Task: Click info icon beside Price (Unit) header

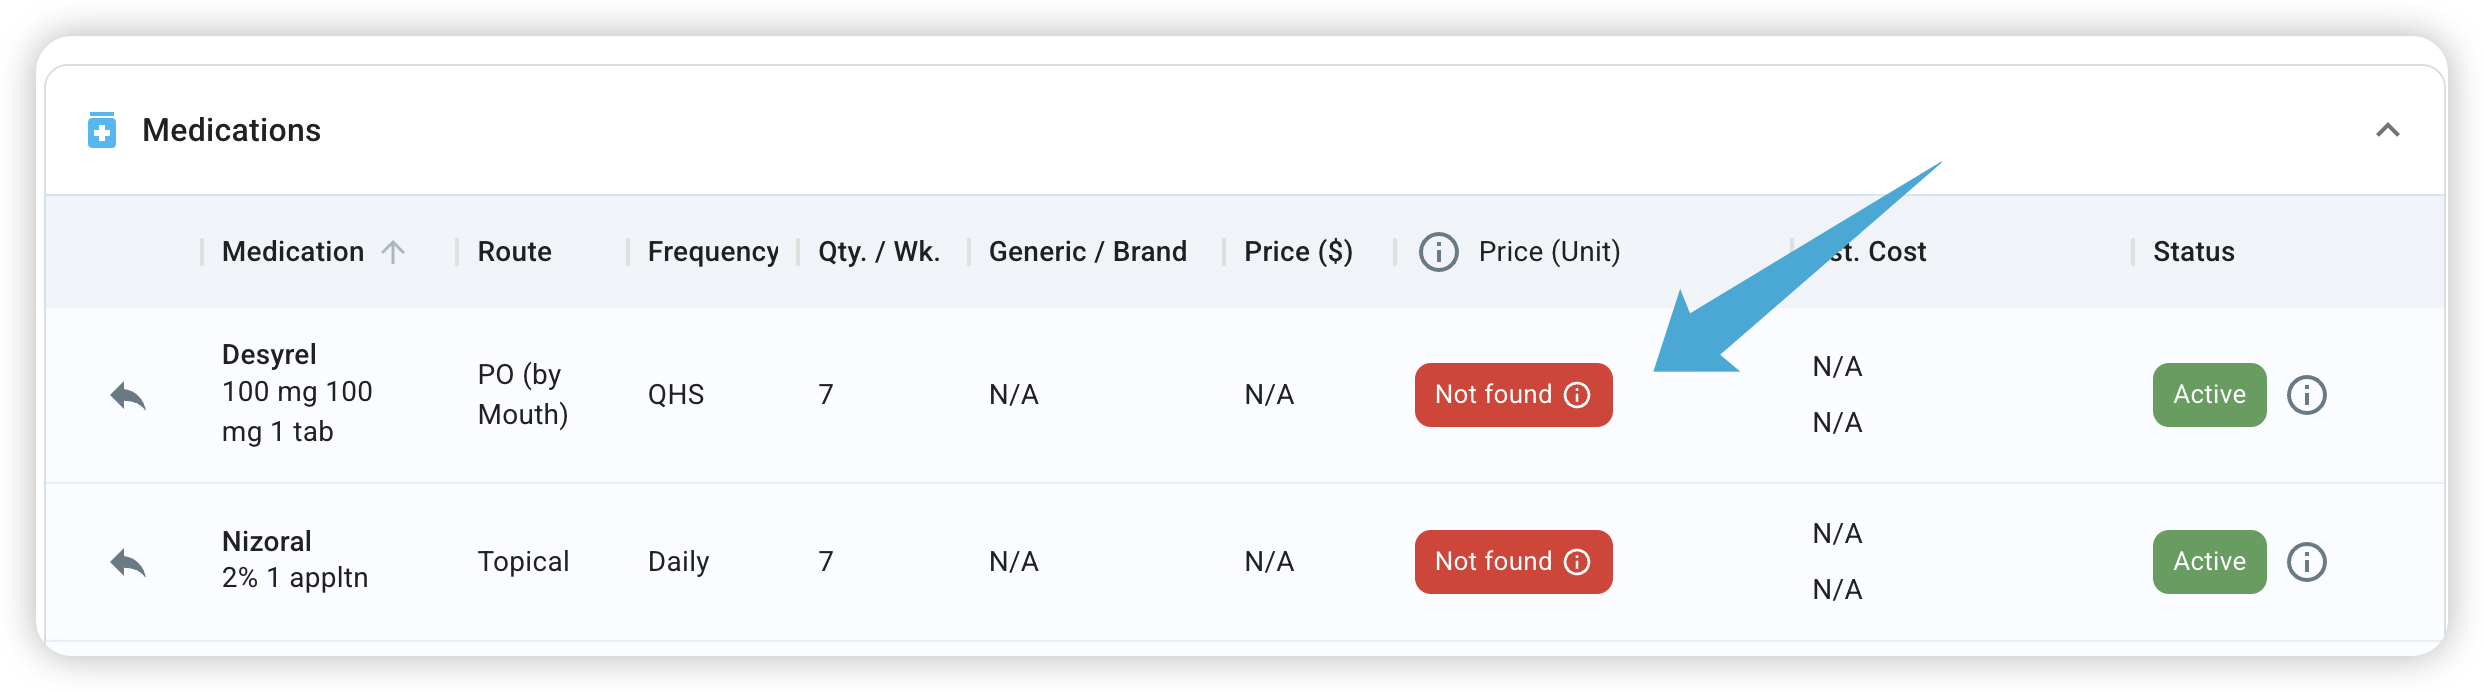Action: tap(1438, 252)
